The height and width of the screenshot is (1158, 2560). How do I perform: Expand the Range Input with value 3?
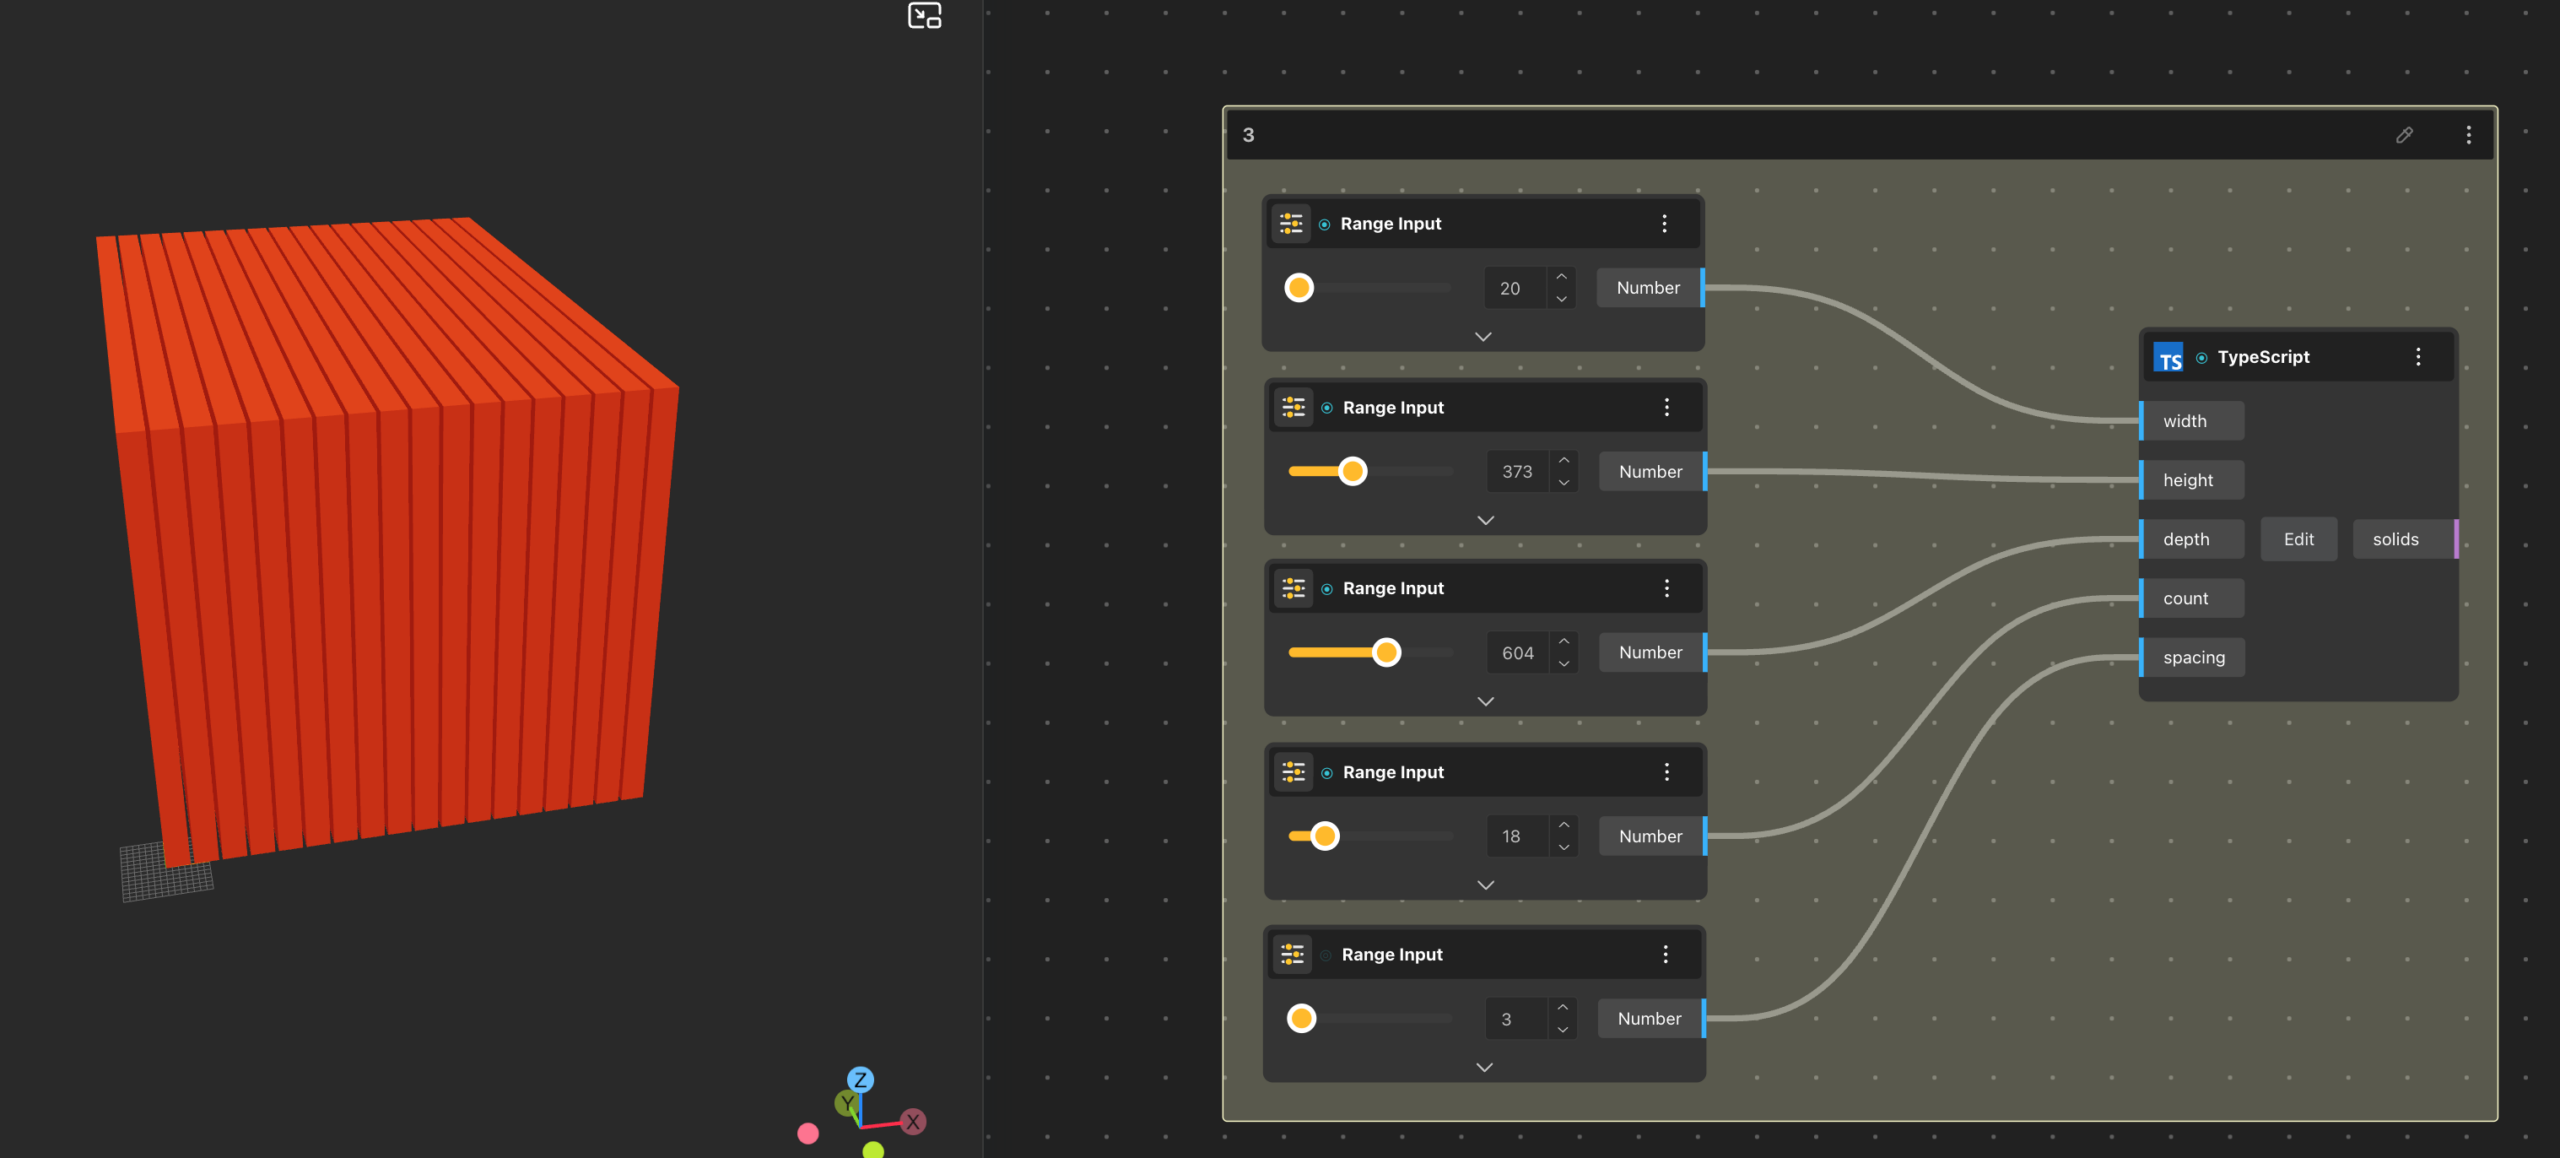click(x=1484, y=1068)
